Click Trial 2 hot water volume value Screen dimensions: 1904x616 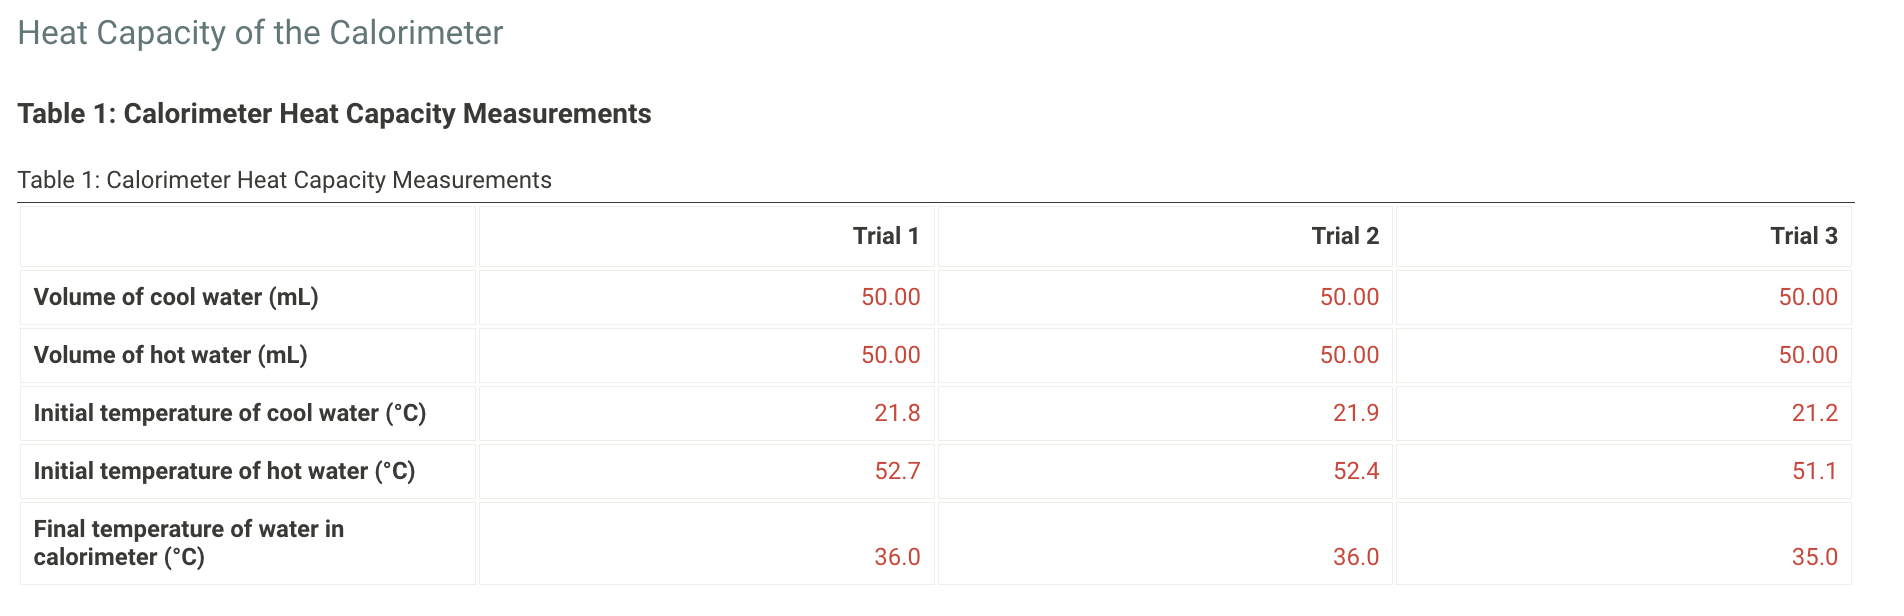tap(1349, 355)
